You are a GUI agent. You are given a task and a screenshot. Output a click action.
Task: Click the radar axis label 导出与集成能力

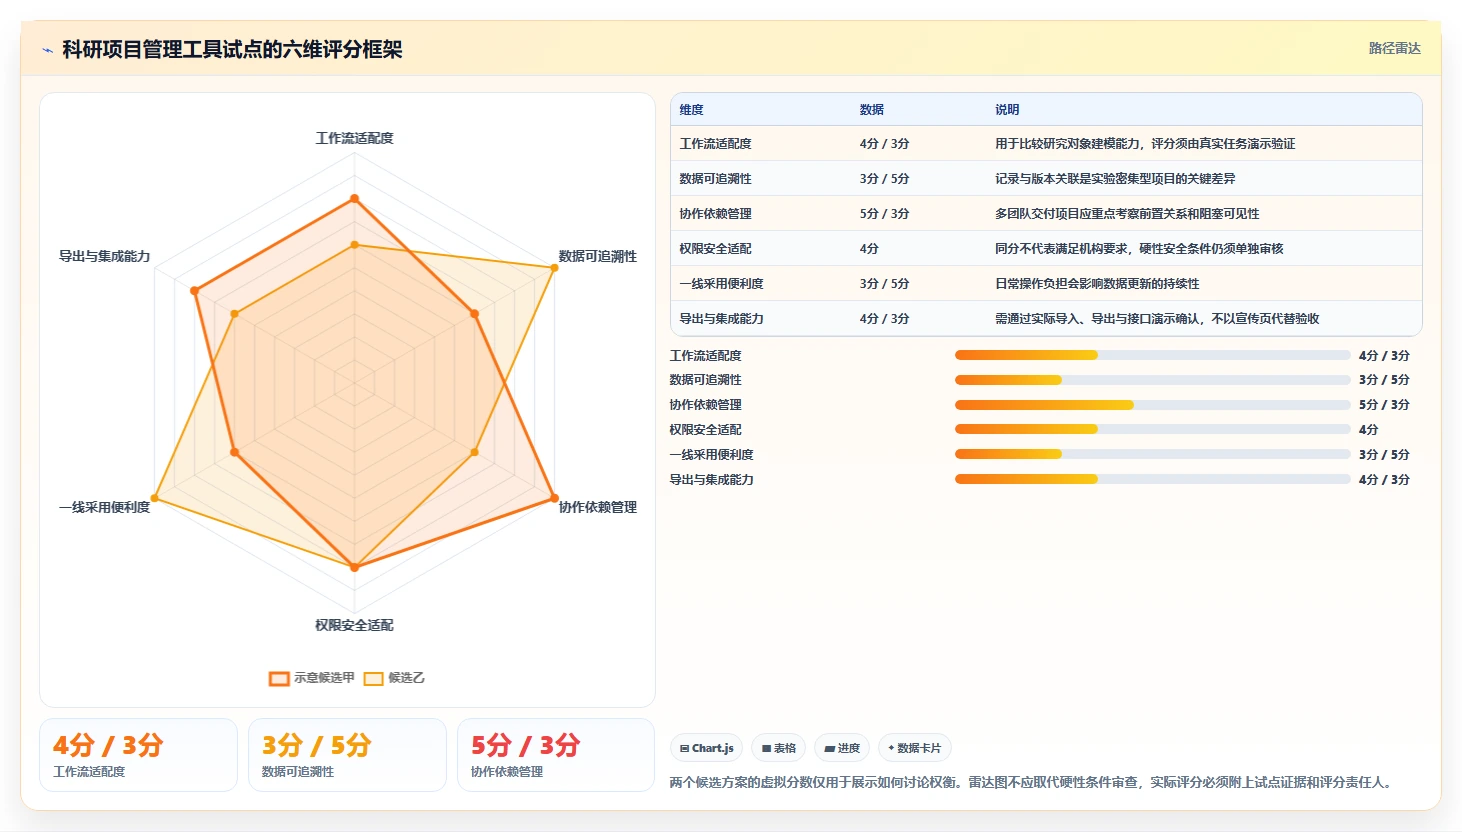(x=104, y=256)
